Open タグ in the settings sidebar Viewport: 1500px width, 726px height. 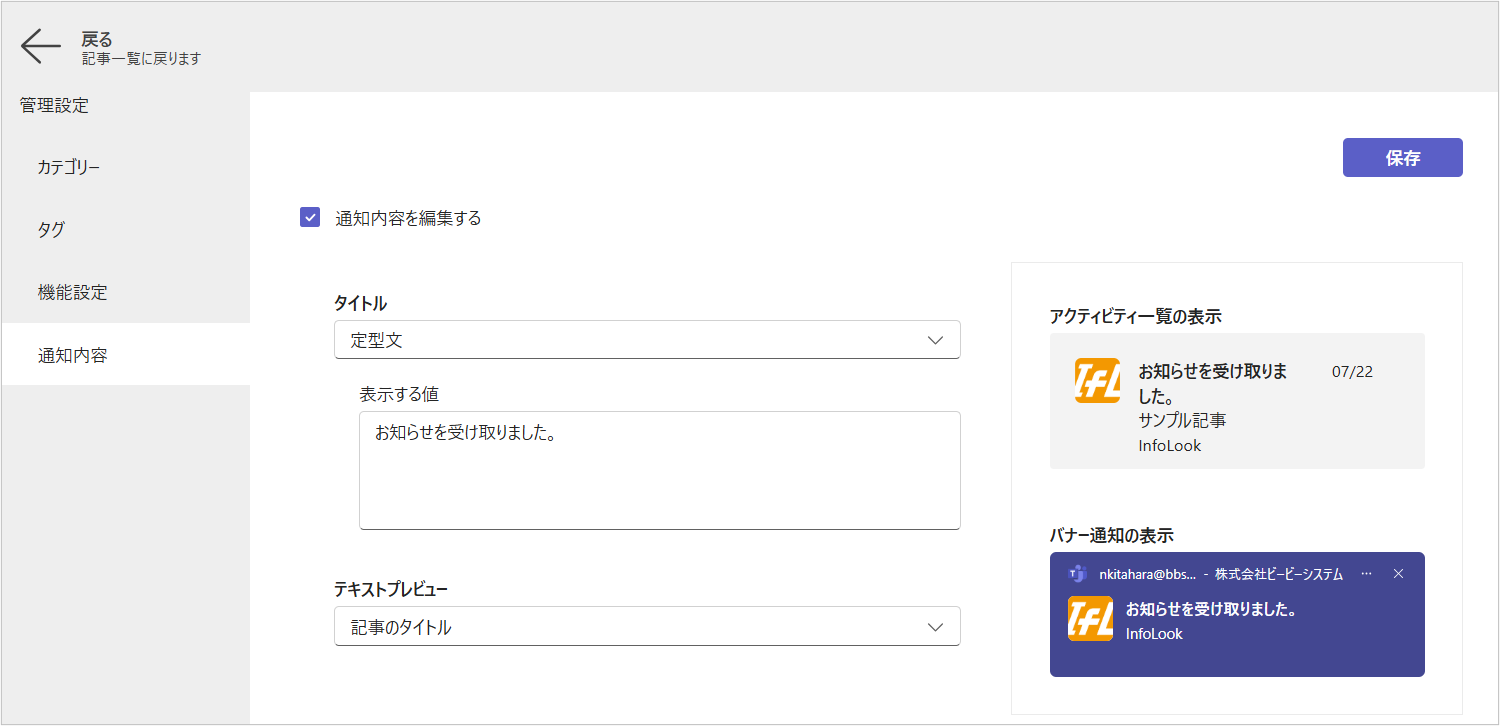pyautogui.click(x=126, y=229)
